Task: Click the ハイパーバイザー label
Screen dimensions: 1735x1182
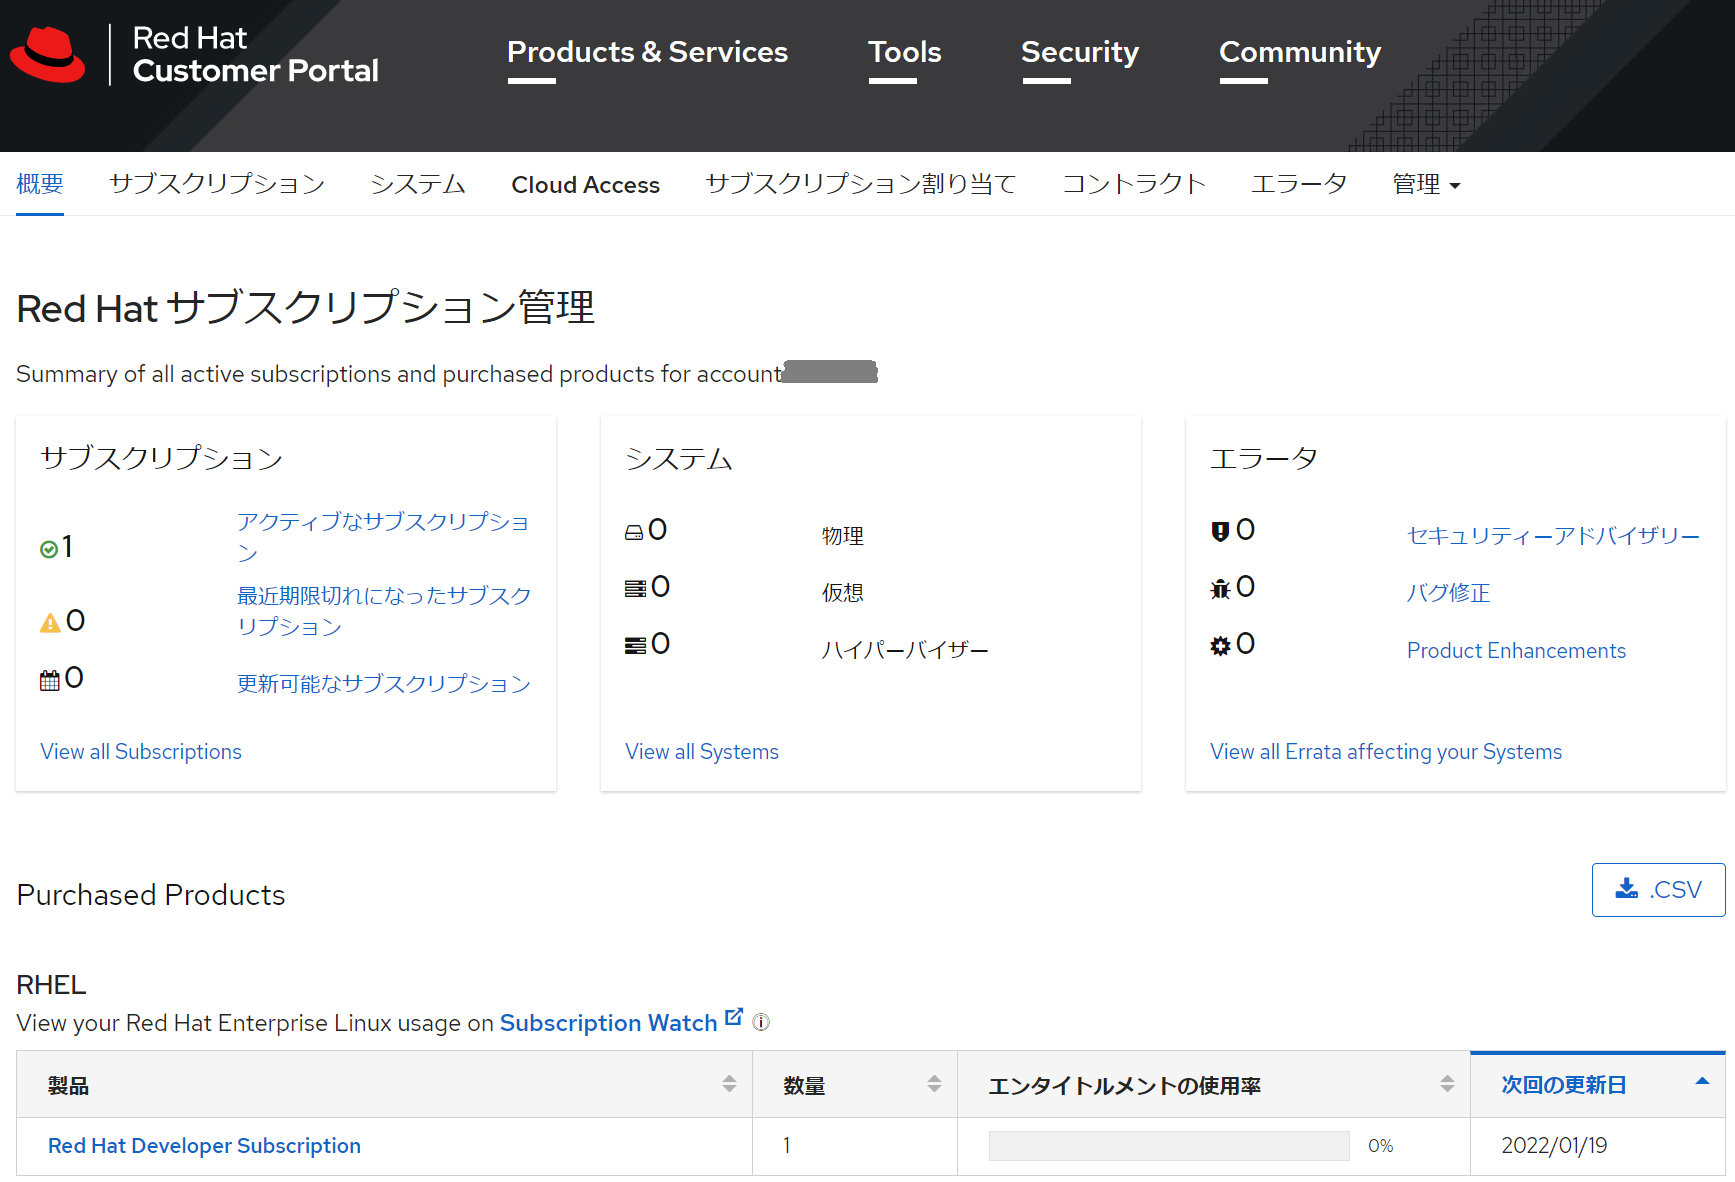Action: point(905,650)
